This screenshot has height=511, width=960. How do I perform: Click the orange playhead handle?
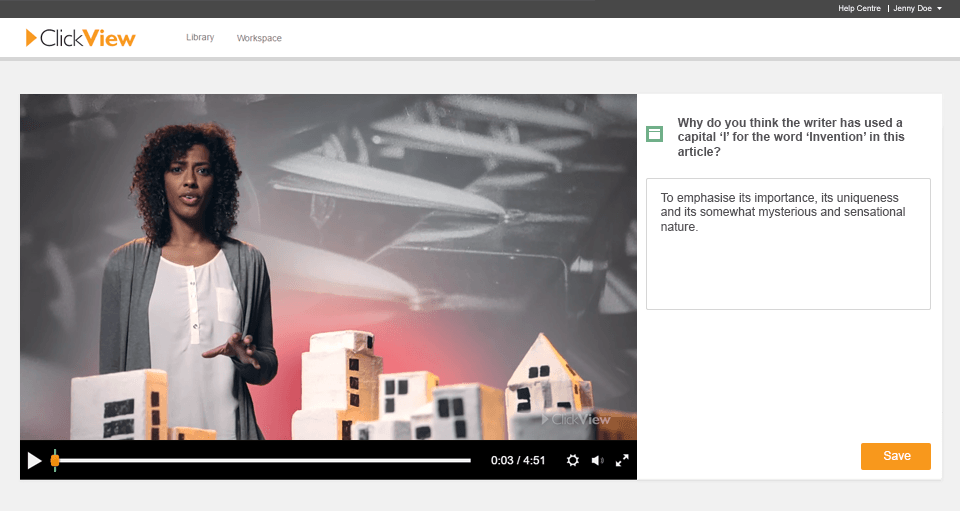pyautogui.click(x=55, y=460)
